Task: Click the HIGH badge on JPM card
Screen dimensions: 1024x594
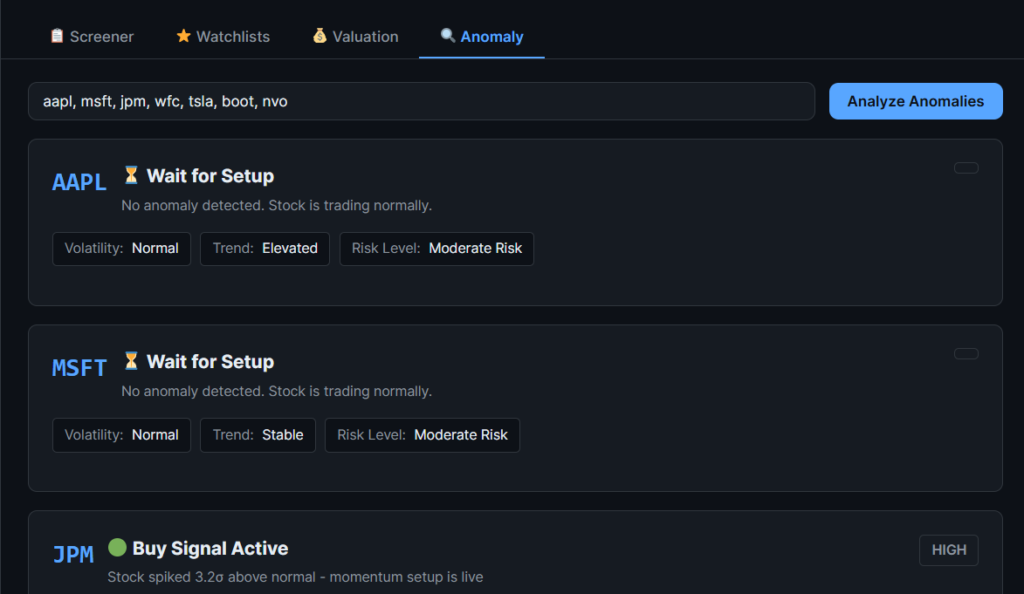Action: 949,550
